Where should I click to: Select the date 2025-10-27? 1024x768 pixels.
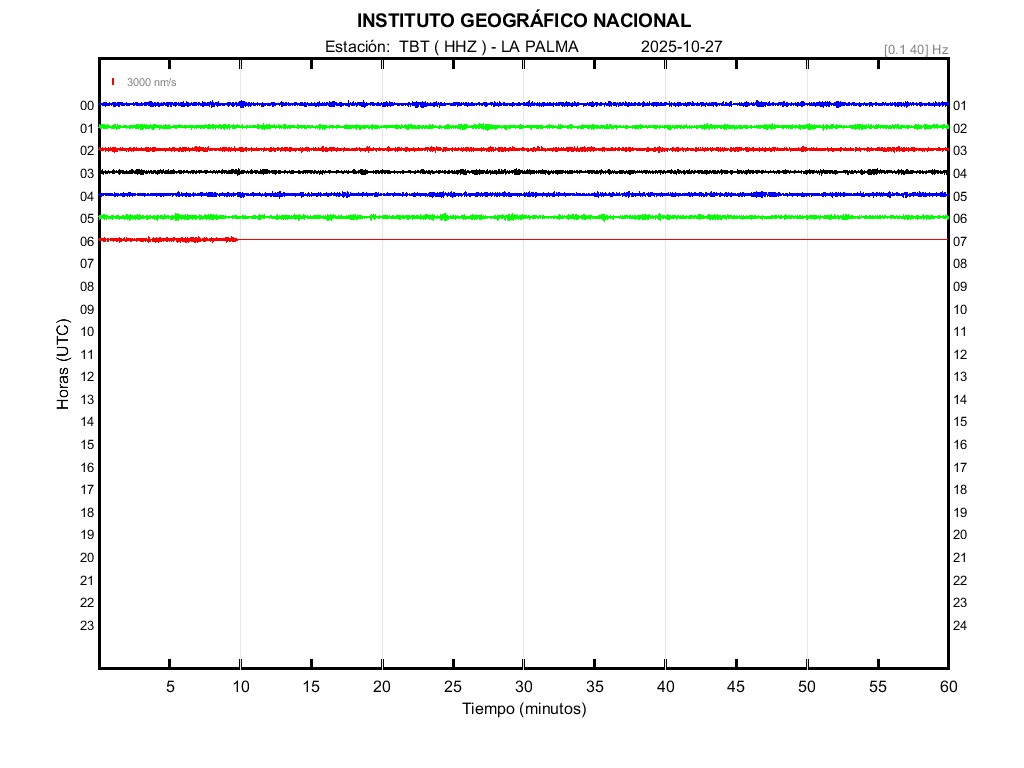(x=681, y=47)
